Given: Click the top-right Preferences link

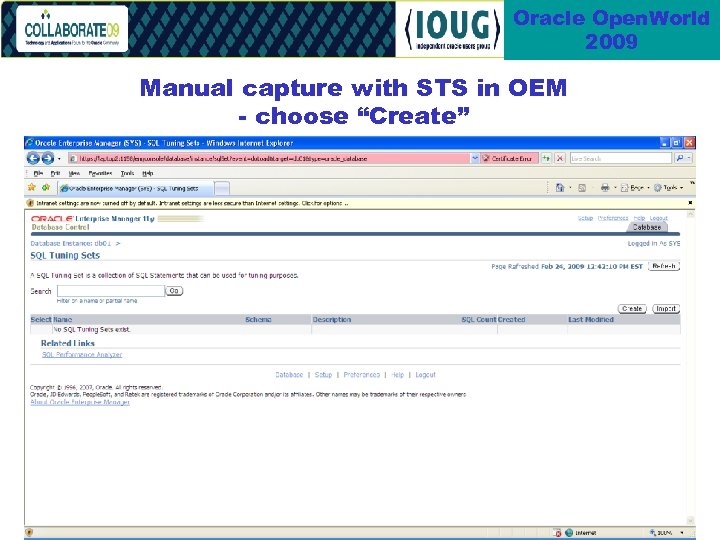Looking at the screenshot, I should tap(613, 218).
